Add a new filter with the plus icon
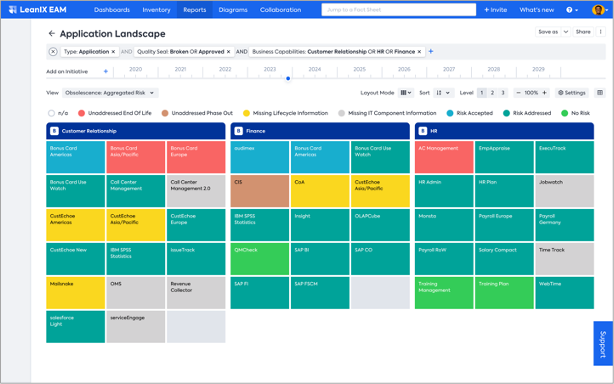This screenshot has height=384, width=614. pos(431,52)
